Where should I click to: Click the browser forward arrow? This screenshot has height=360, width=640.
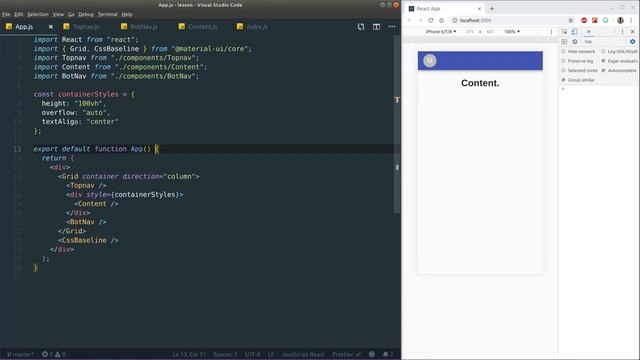tap(420, 20)
